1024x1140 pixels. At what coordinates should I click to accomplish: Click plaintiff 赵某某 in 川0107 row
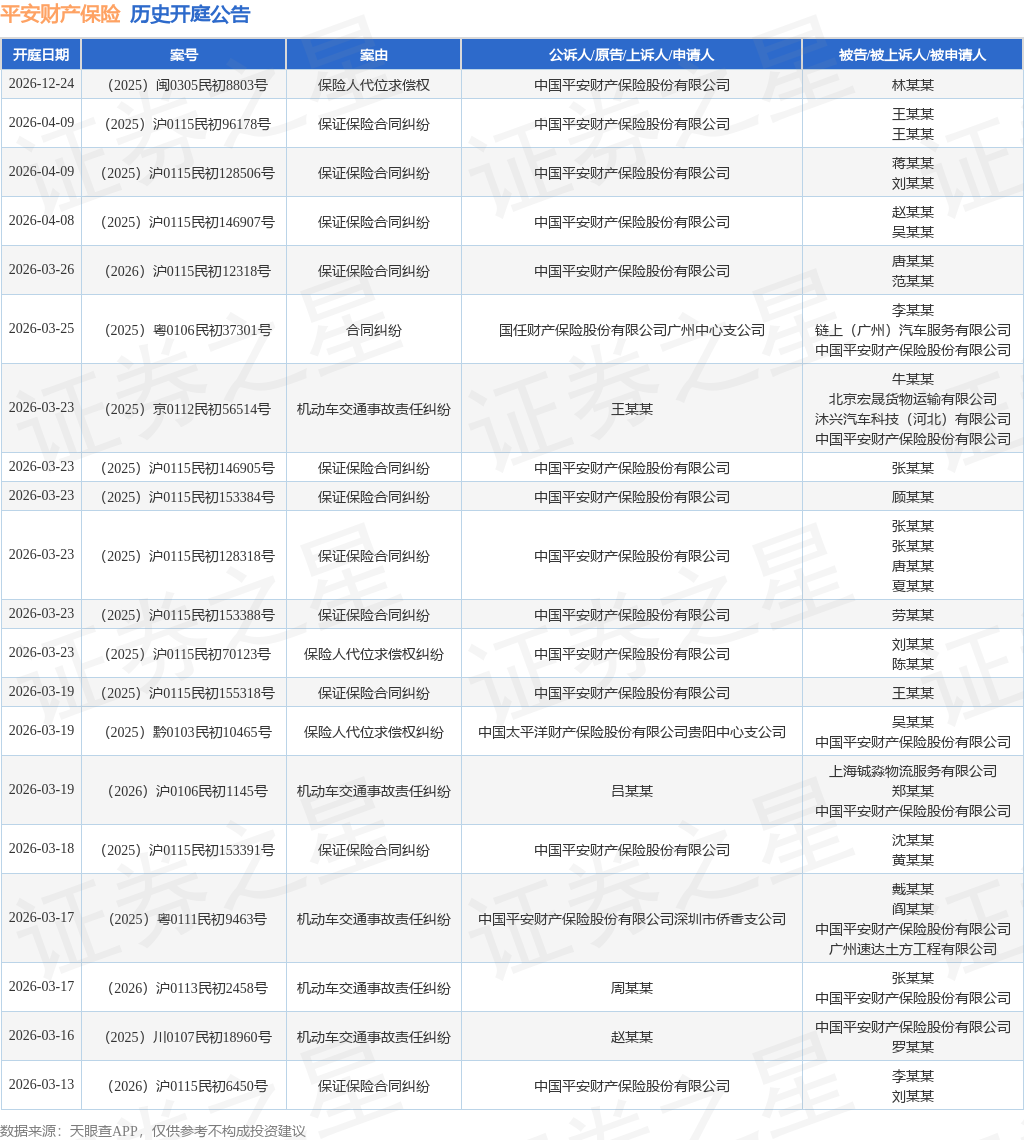tap(631, 1037)
